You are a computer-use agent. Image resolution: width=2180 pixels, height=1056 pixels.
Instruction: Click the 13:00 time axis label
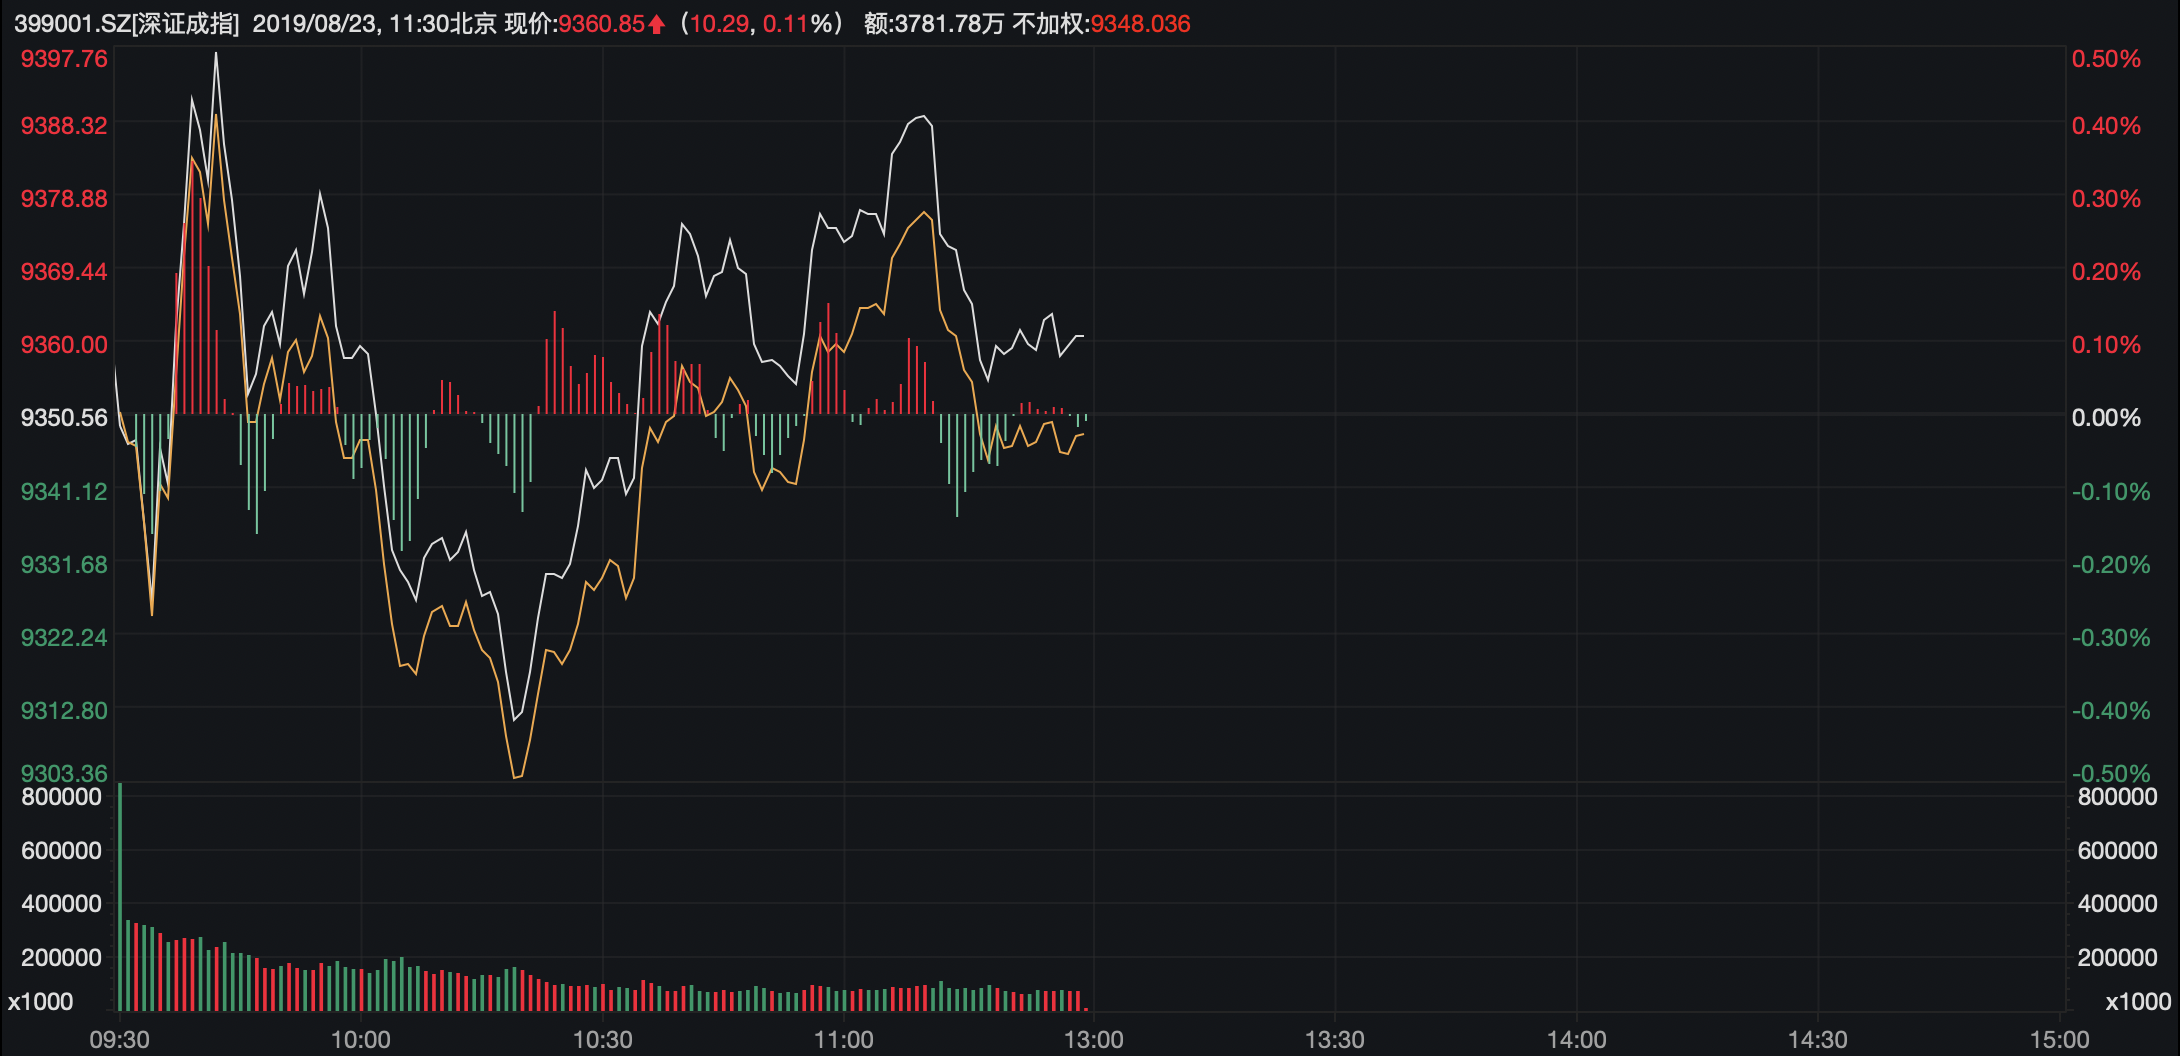coord(1094,1040)
